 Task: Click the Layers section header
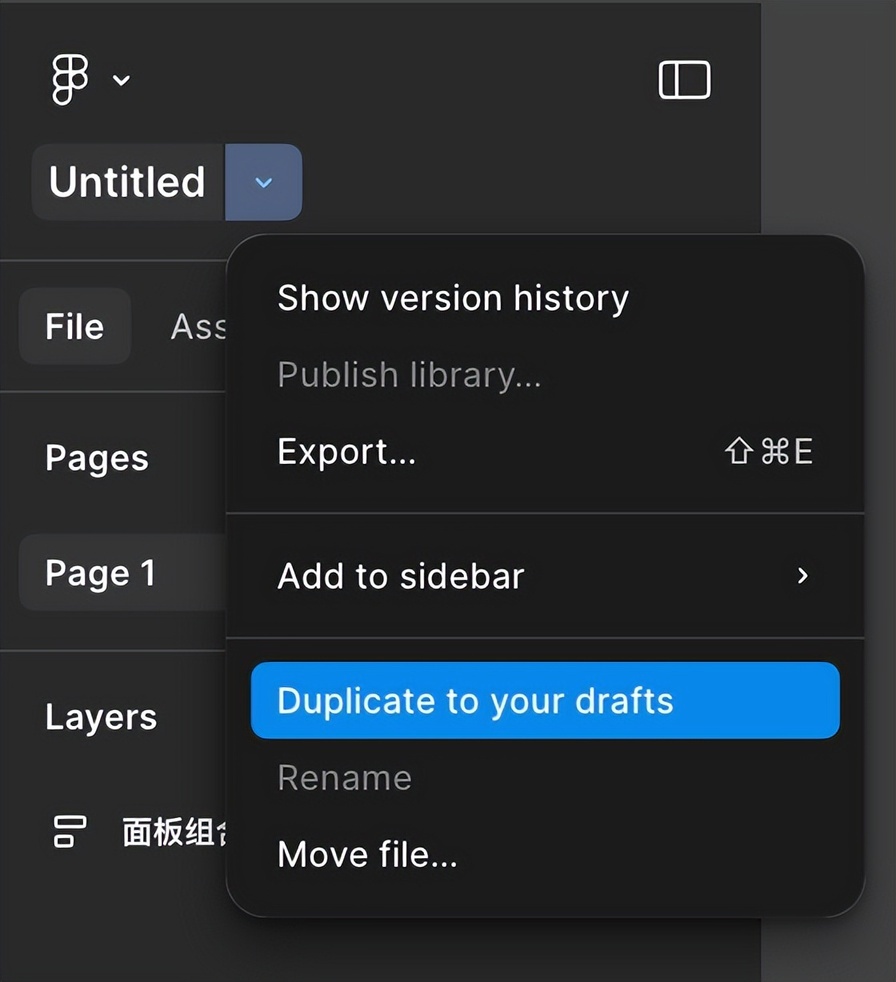[101, 717]
